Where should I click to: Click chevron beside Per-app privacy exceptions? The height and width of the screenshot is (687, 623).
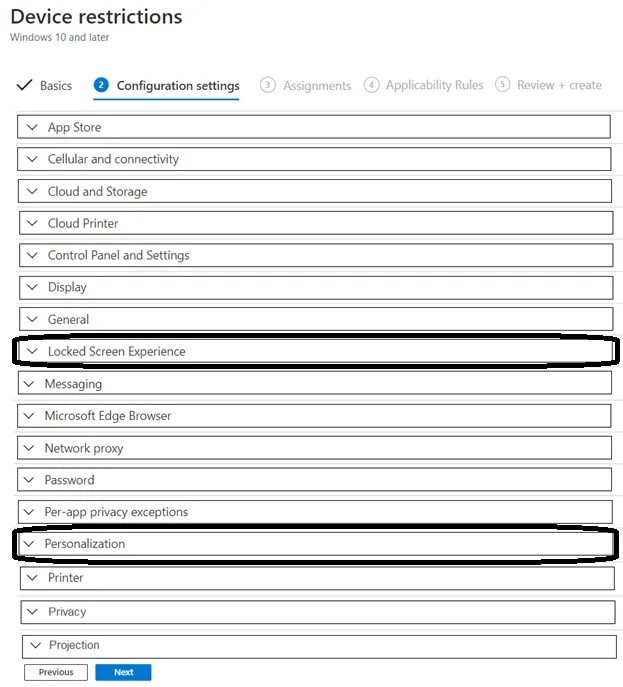pyautogui.click(x=29, y=512)
